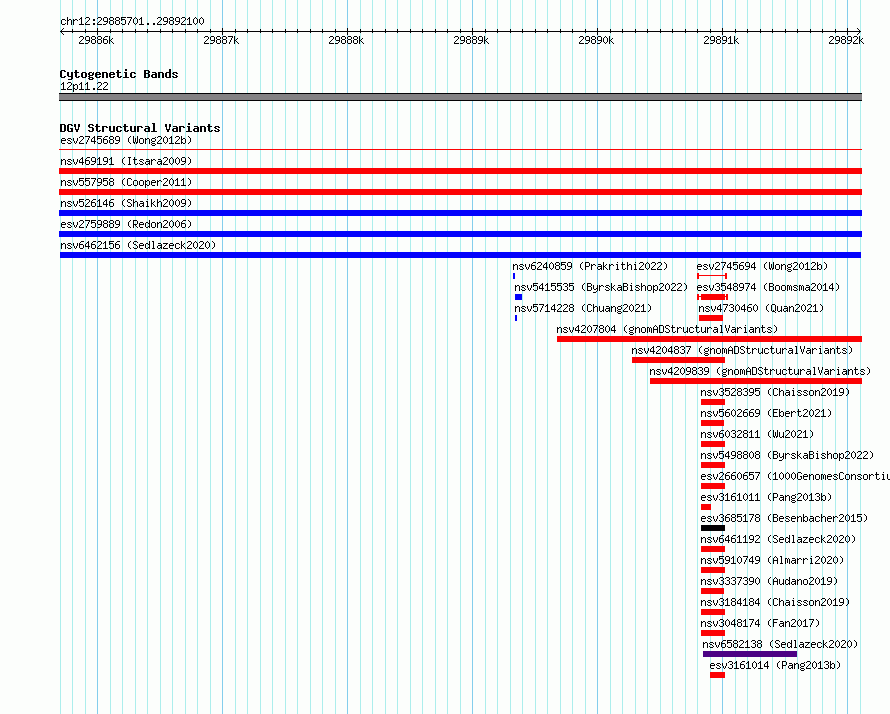Image resolution: width=890 pixels, height=714 pixels.
Task: Click the blue bar under nsv526146
Action: point(460,213)
